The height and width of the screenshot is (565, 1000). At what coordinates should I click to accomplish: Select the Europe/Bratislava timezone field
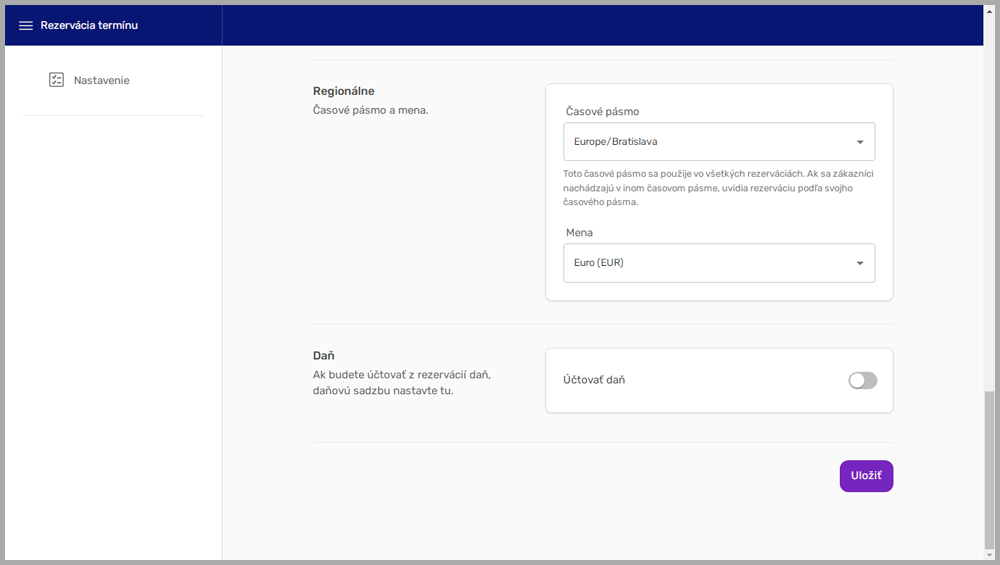[700, 142]
